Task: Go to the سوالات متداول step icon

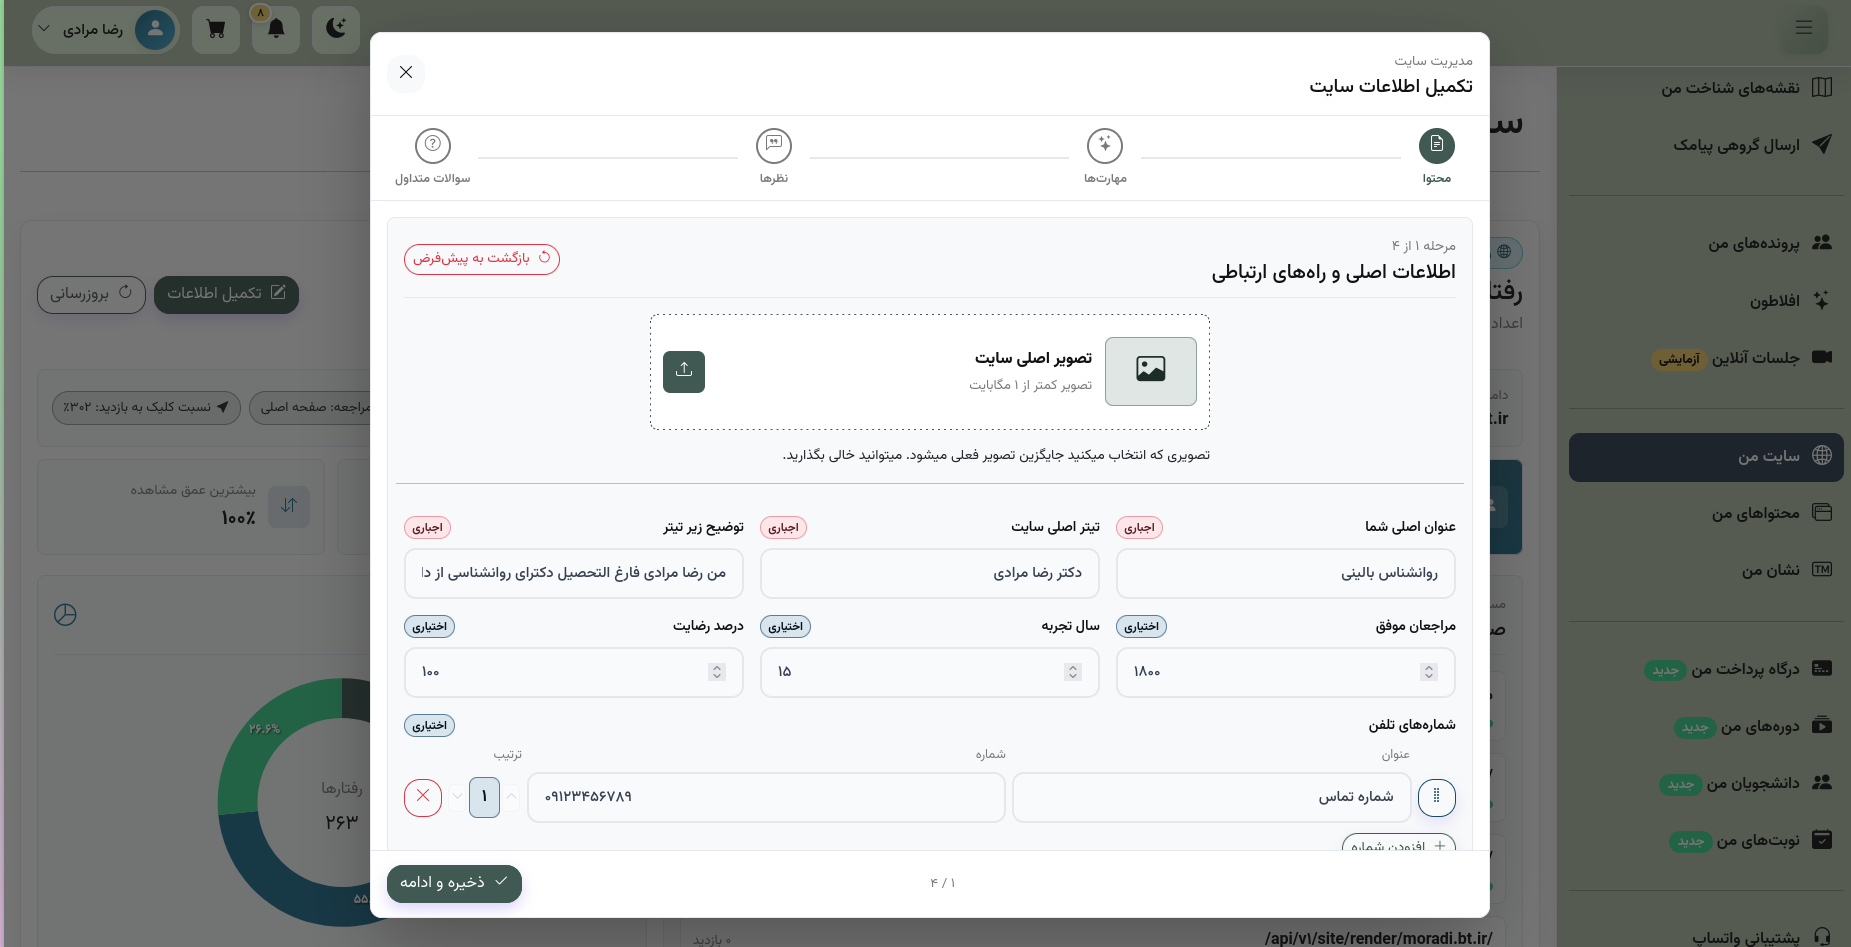Action: click(433, 145)
